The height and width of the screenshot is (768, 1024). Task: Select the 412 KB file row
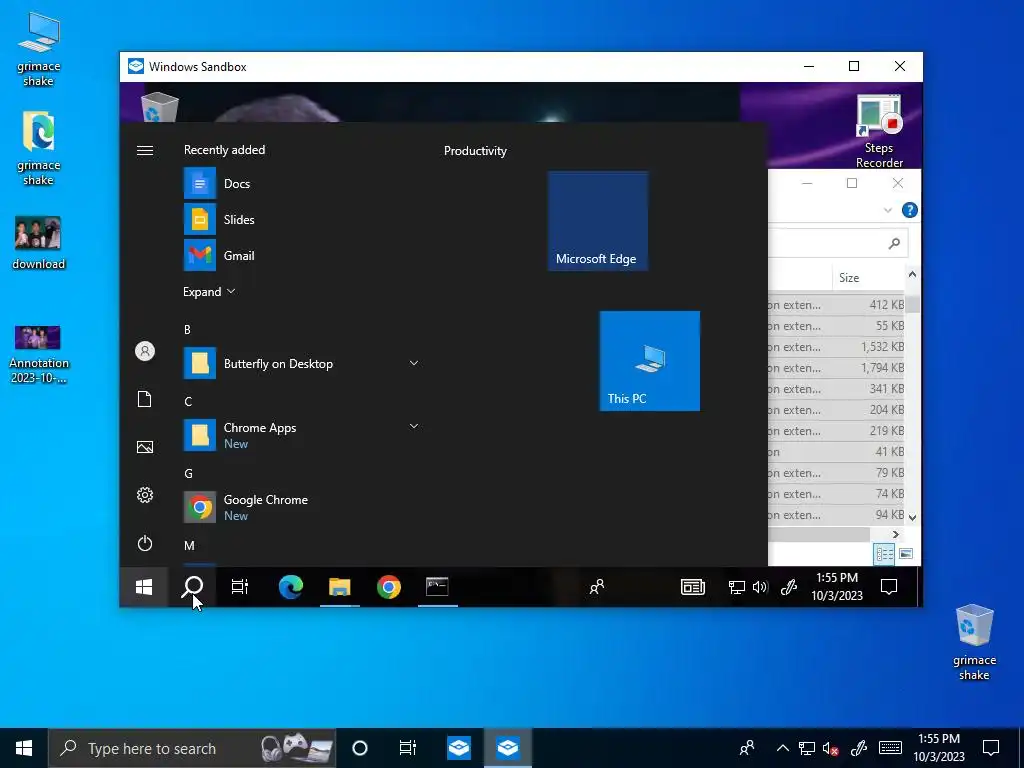click(836, 305)
